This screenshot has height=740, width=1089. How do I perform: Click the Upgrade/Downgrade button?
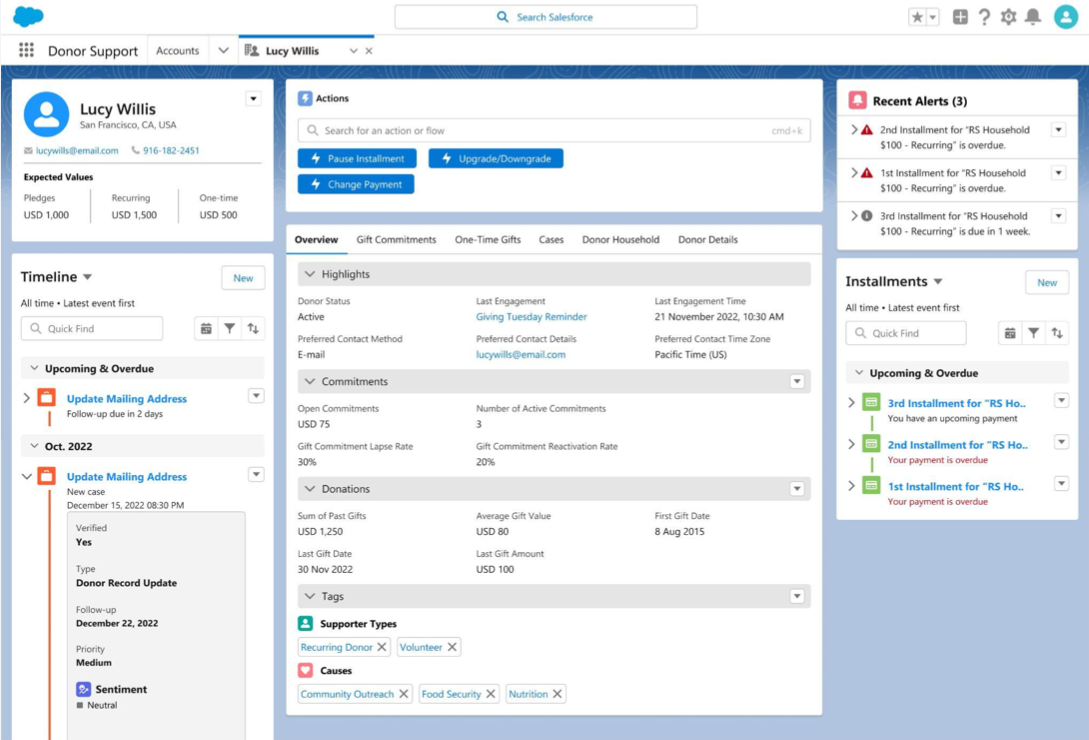point(496,158)
